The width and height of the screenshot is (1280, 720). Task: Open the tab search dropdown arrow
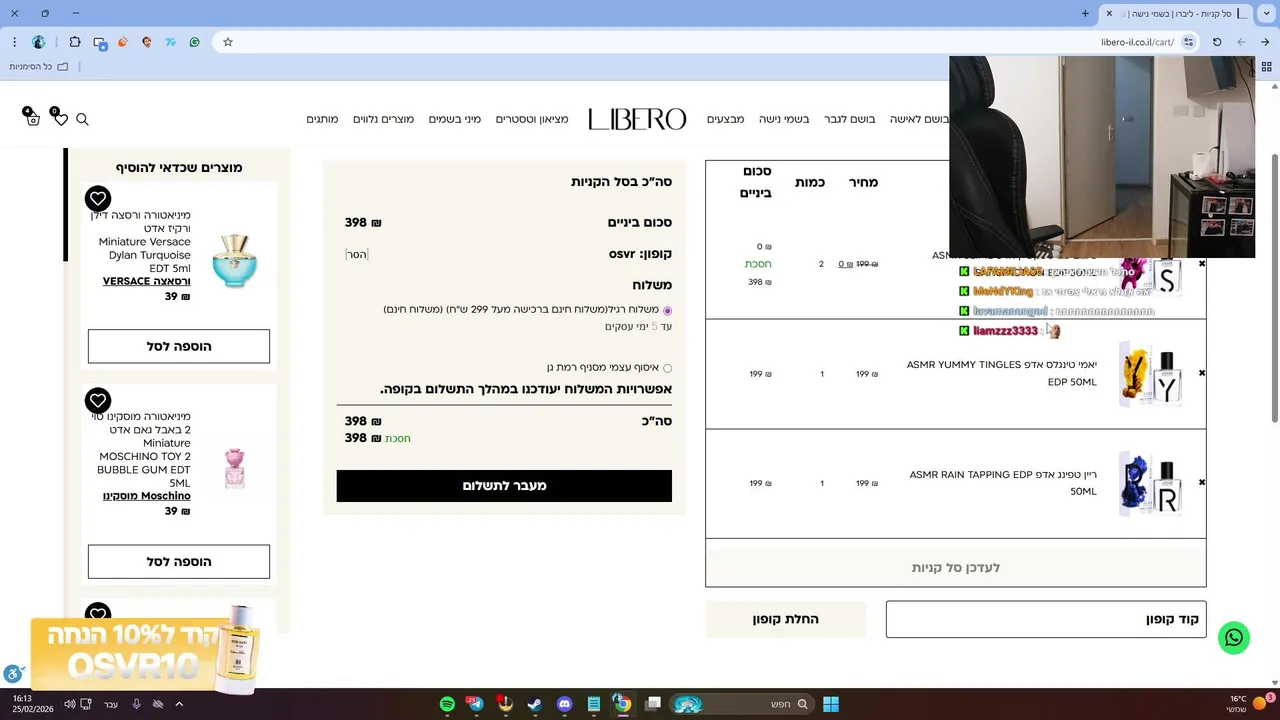[x=1267, y=13]
